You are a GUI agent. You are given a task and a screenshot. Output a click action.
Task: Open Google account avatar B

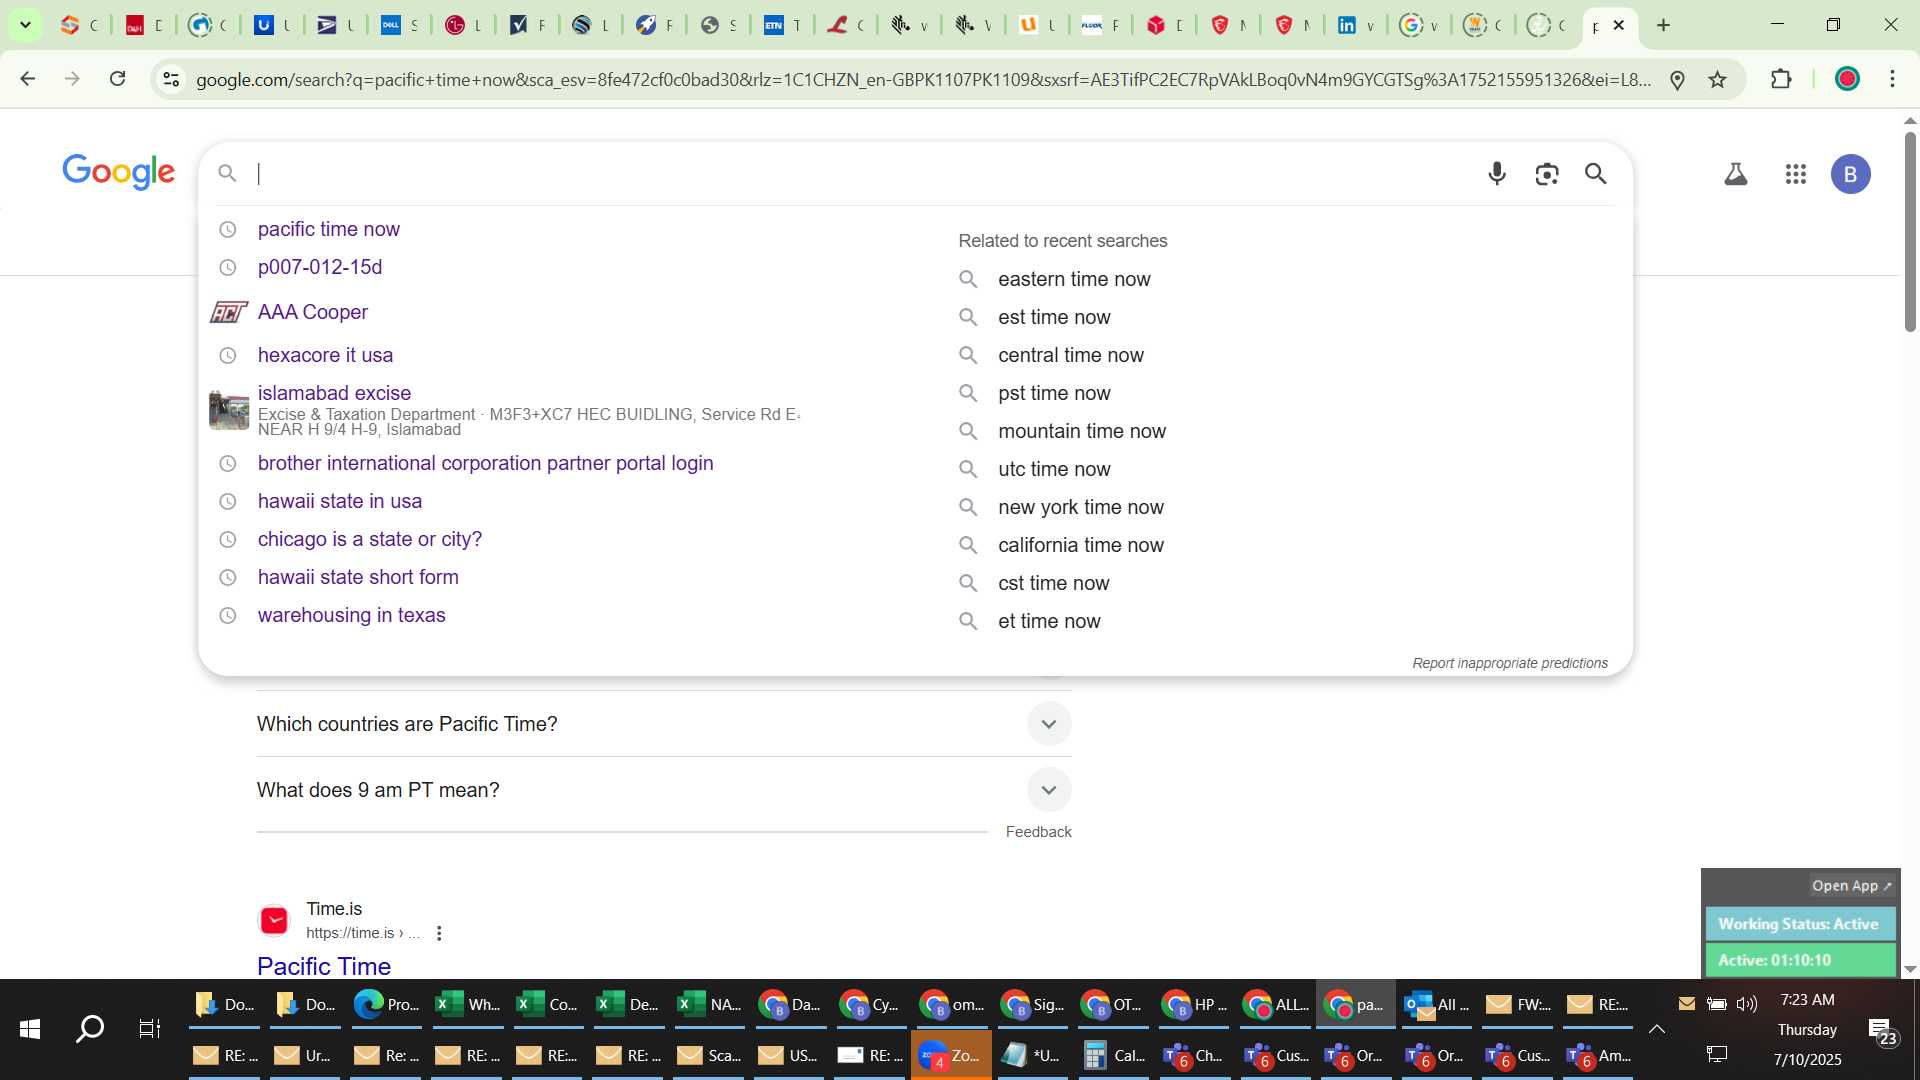1851,174
